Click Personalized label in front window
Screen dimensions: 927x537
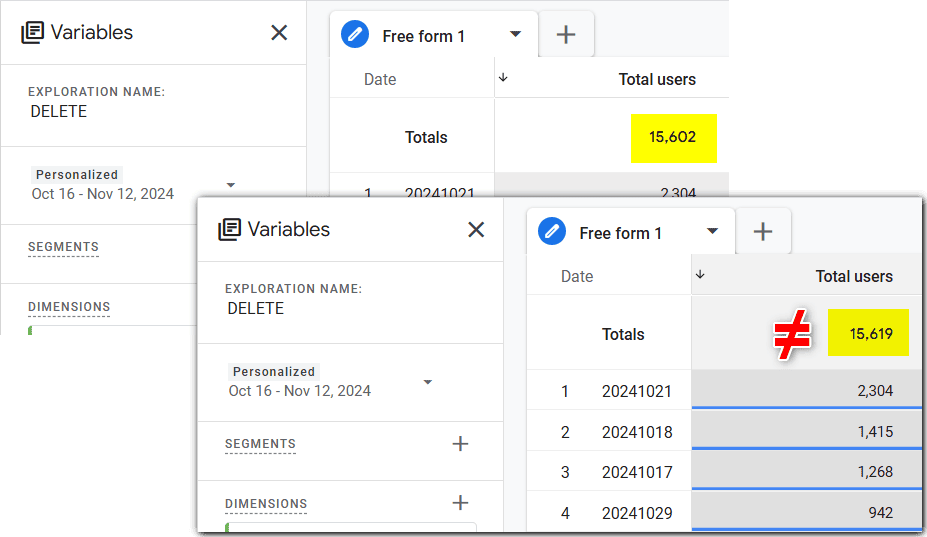point(274,371)
